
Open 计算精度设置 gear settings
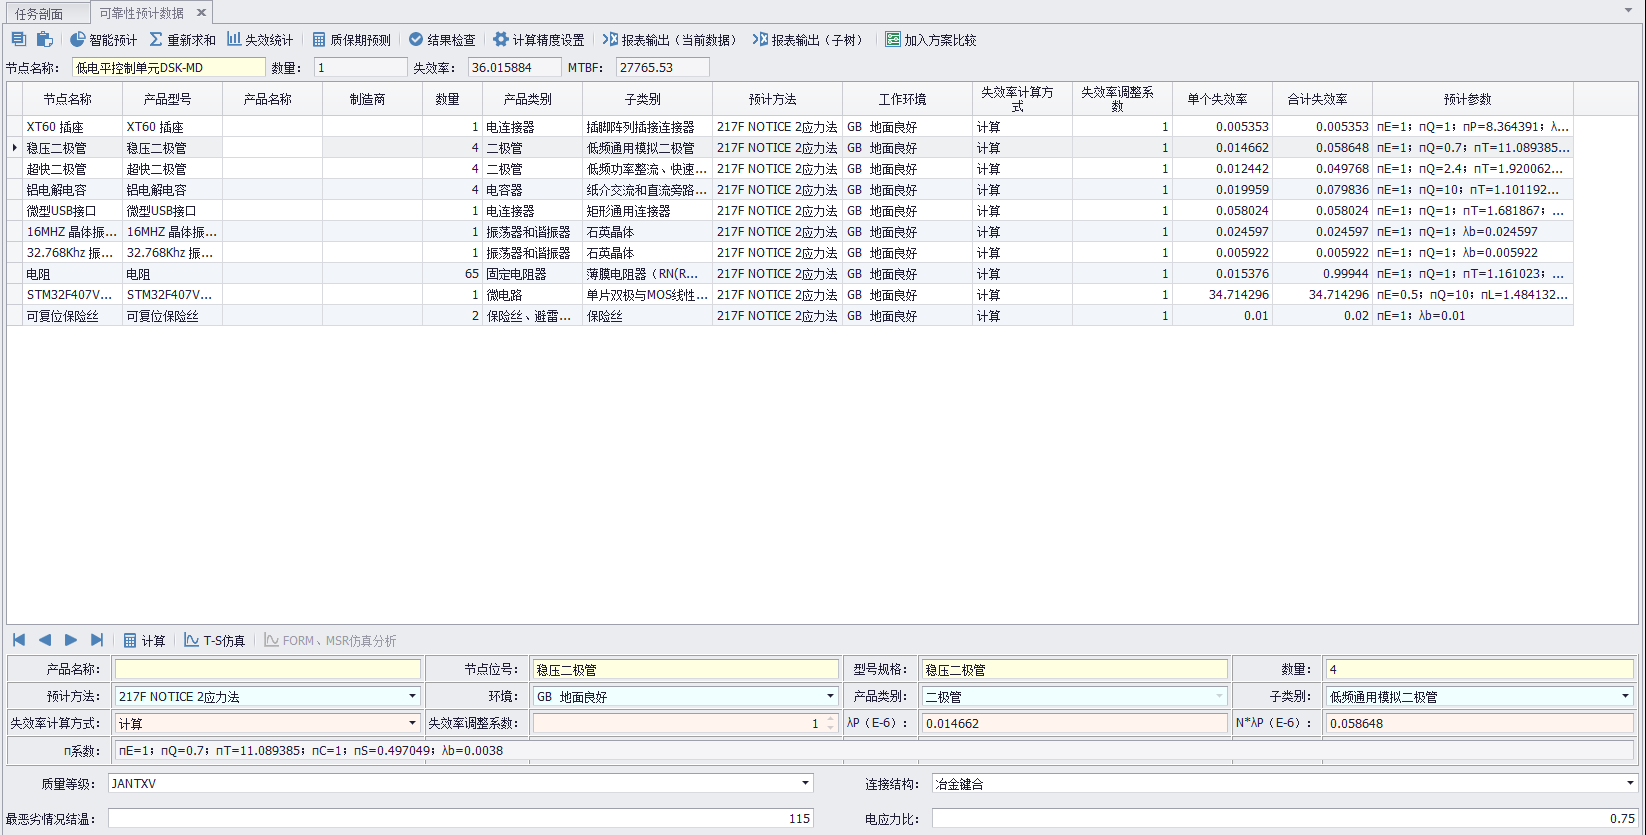[x=501, y=40]
